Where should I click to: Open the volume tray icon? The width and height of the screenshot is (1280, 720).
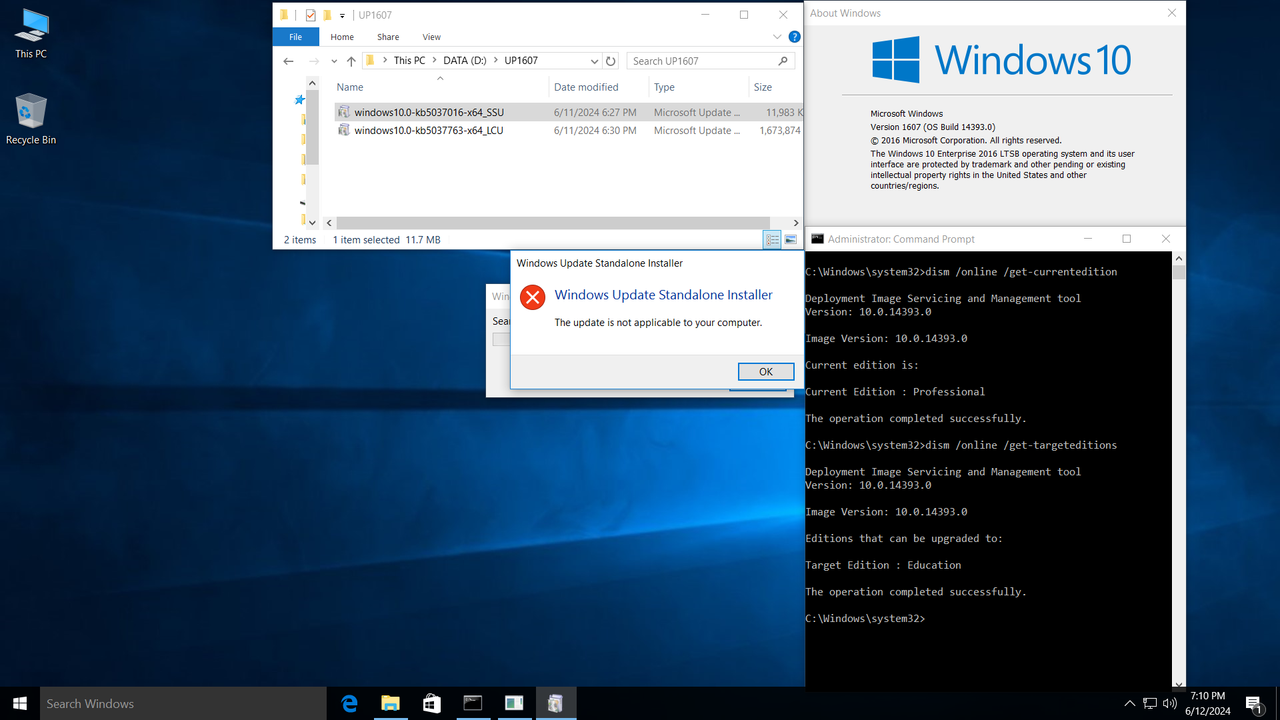[1170, 704]
